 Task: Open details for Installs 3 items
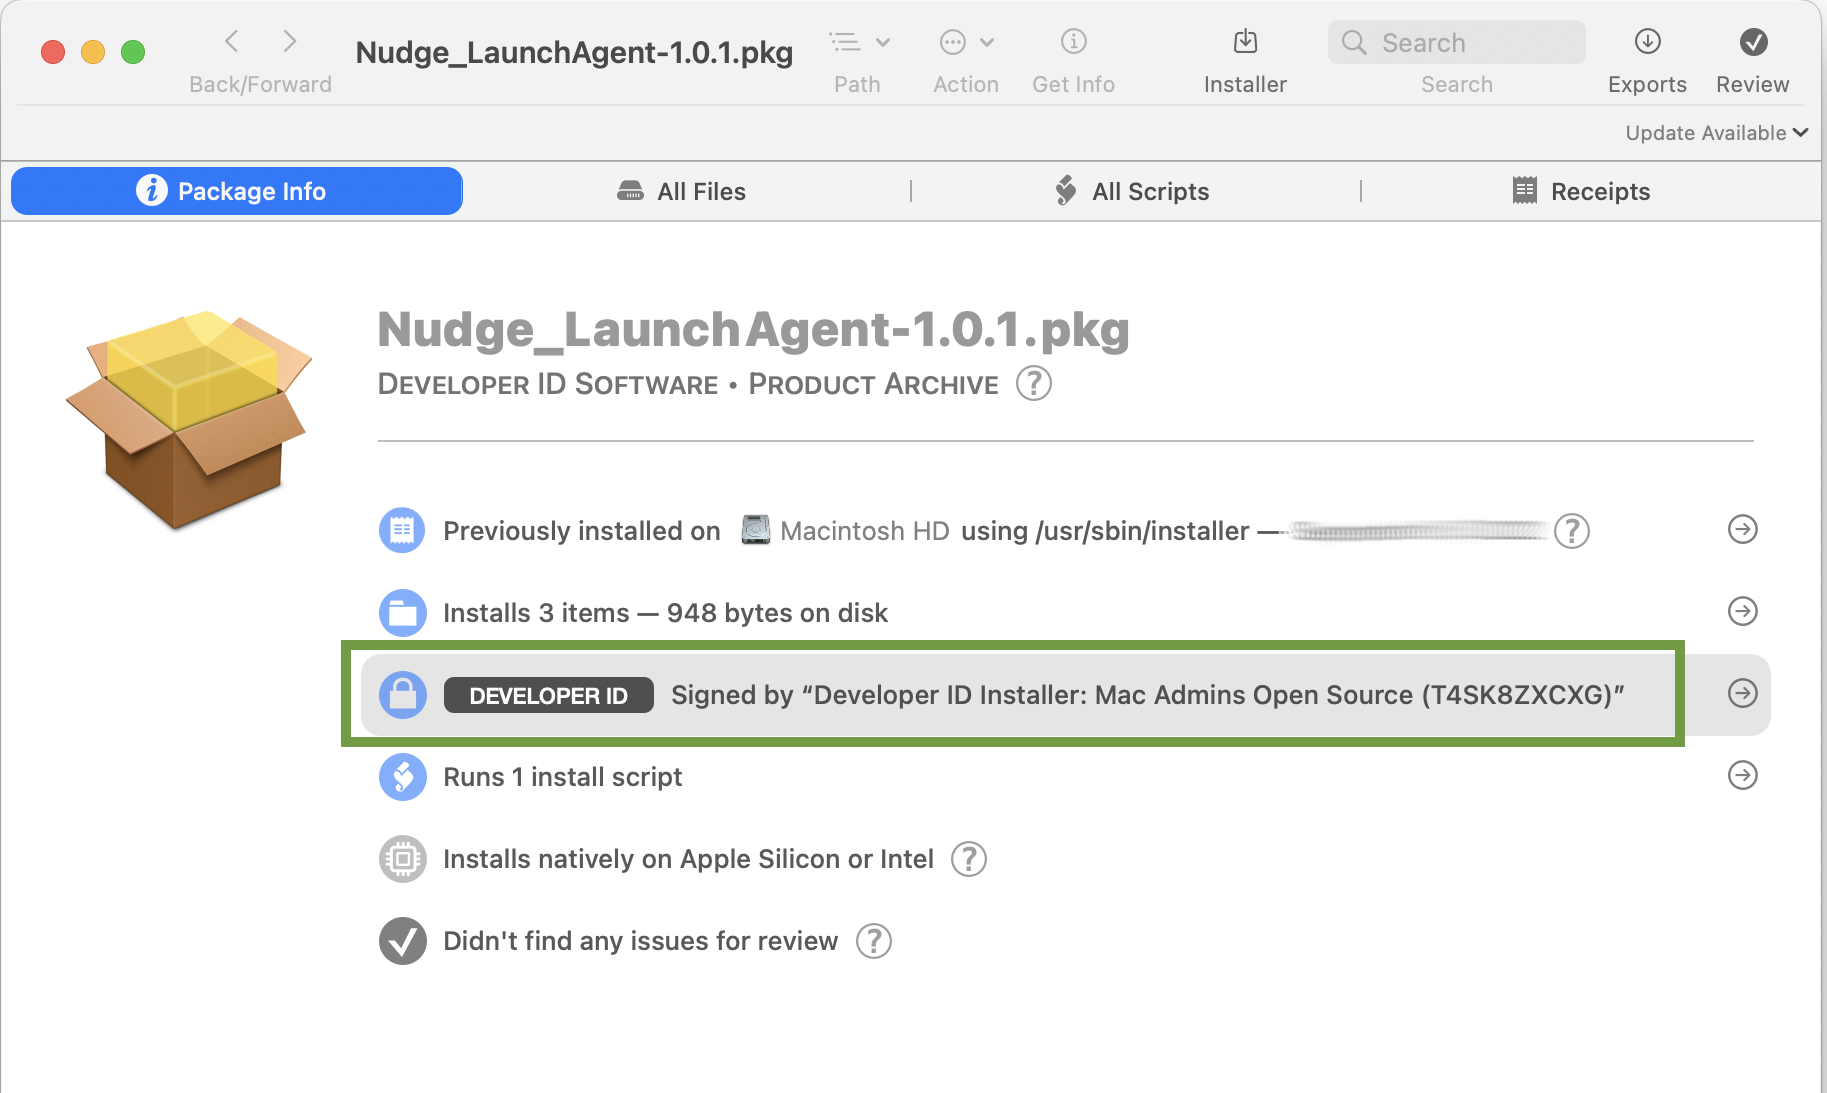1742,612
